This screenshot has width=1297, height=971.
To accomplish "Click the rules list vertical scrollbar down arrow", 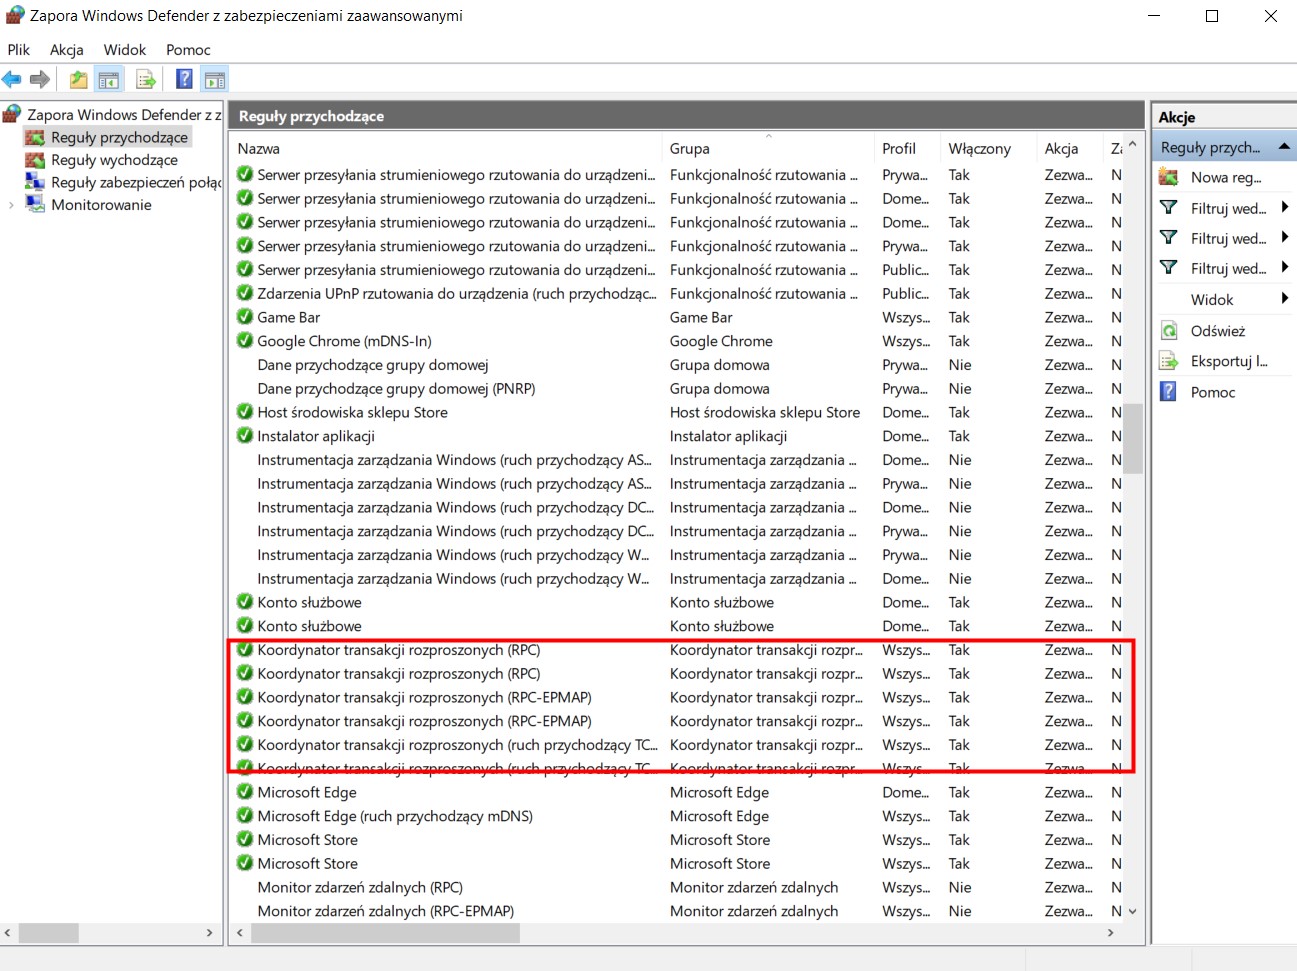I will 1132,911.
